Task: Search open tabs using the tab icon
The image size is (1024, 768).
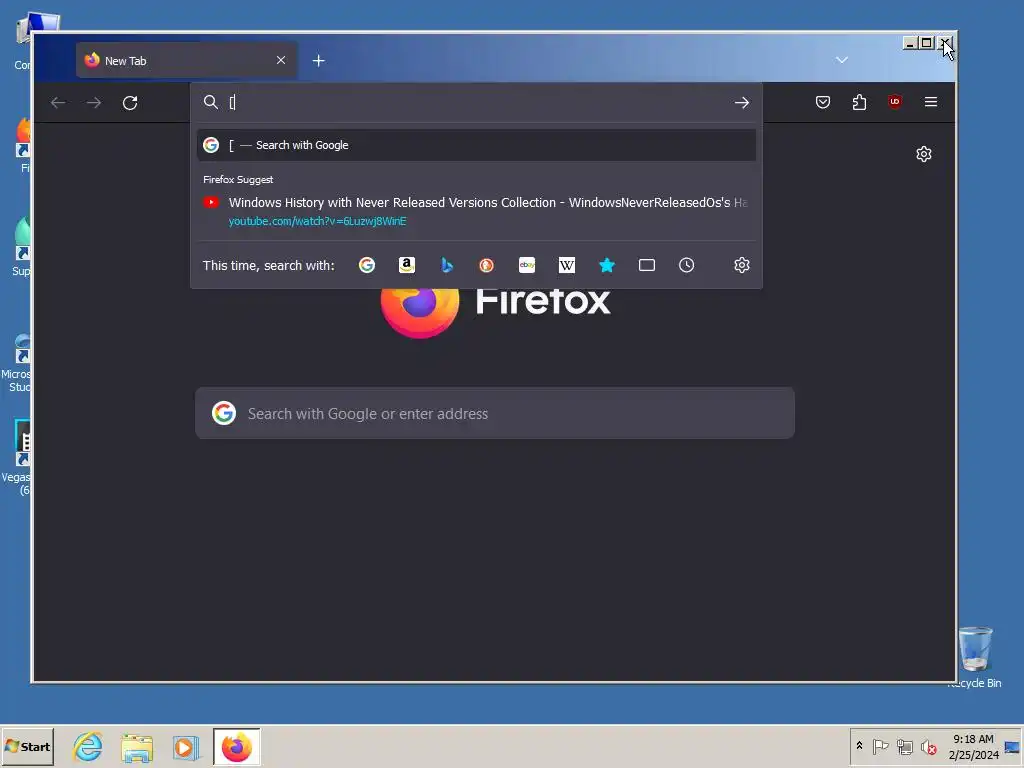Action: (647, 265)
